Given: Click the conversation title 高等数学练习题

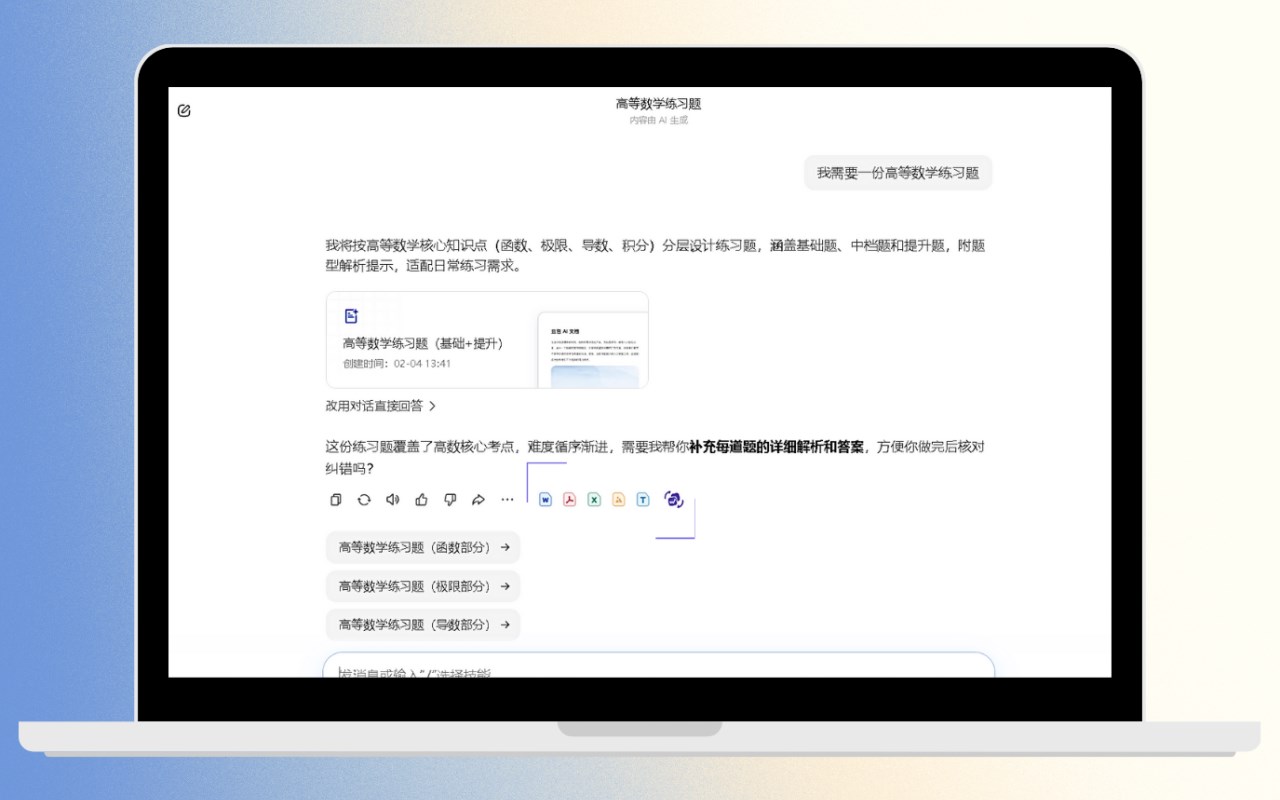Looking at the screenshot, I should tap(658, 103).
